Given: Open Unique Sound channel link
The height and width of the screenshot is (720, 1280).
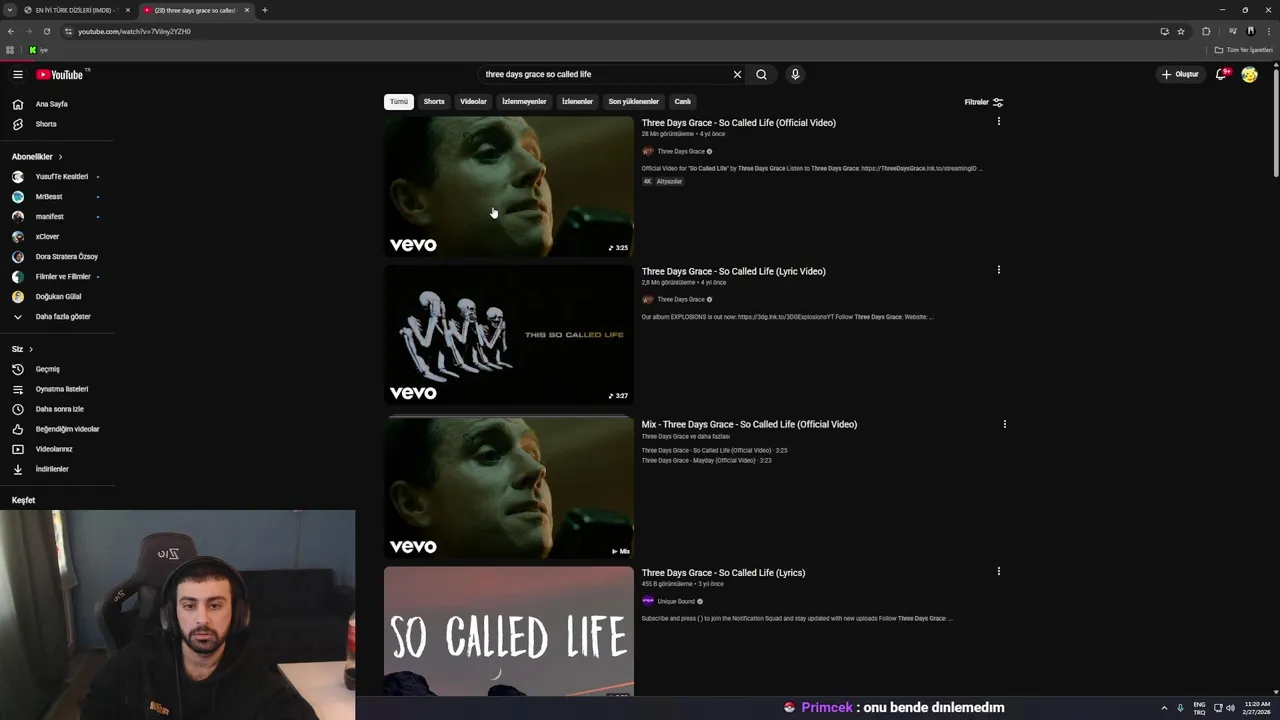Looking at the screenshot, I should coord(676,601).
